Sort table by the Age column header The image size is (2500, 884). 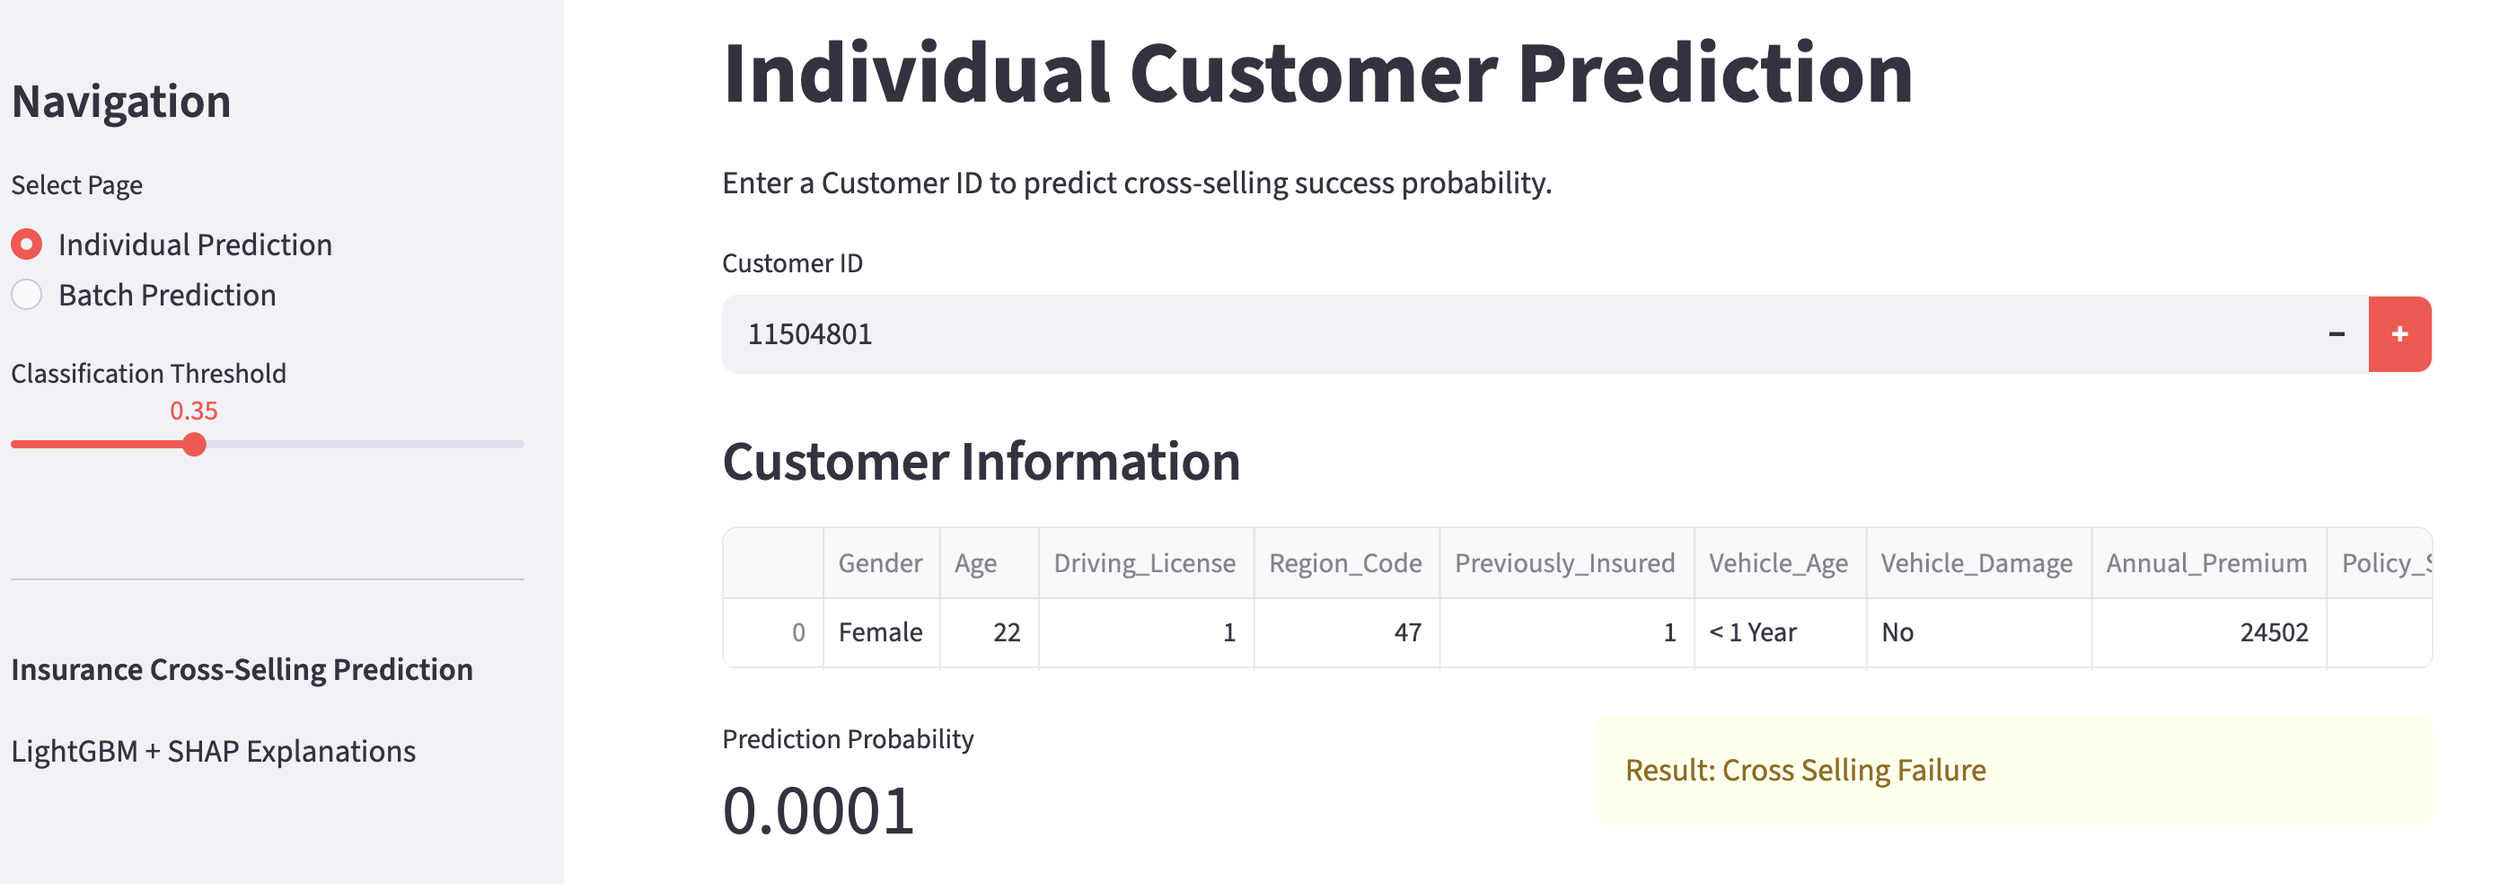(x=975, y=563)
